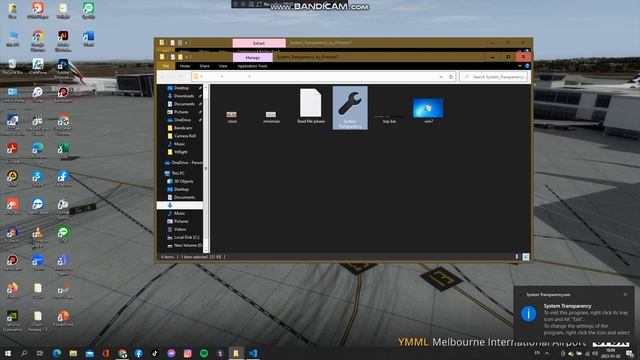
Task: Refresh the current folder view
Action: click(x=451, y=76)
